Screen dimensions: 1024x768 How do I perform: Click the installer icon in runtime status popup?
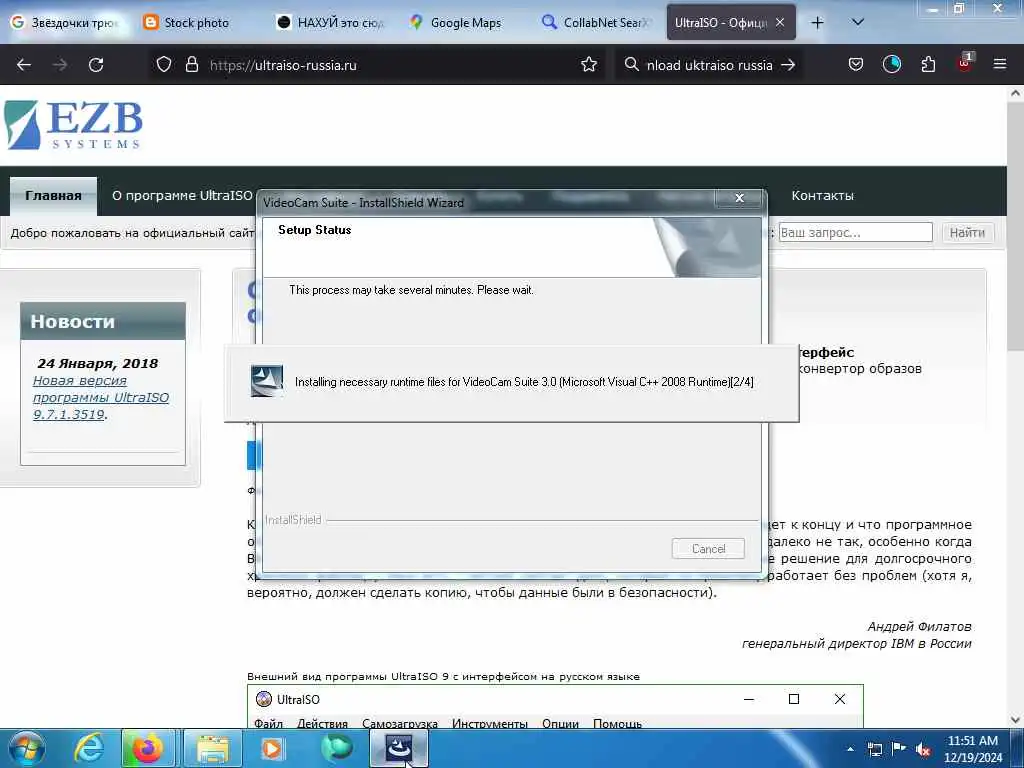click(267, 381)
